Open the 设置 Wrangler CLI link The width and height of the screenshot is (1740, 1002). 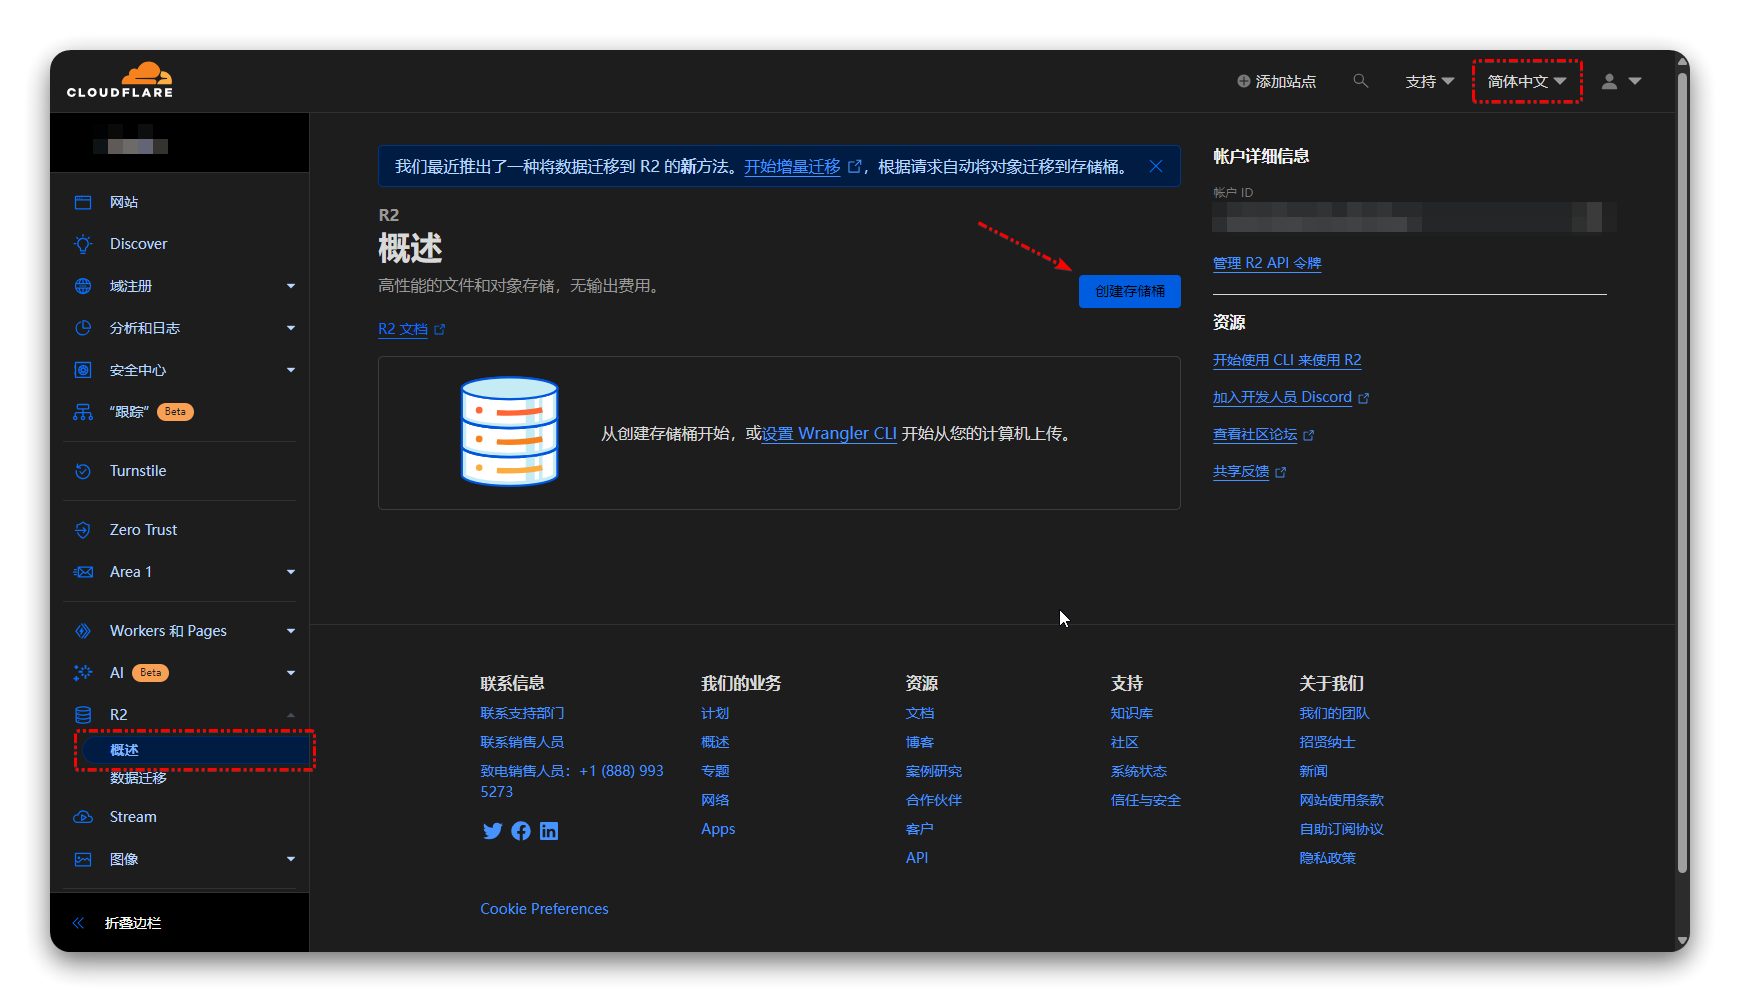(x=829, y=434)
